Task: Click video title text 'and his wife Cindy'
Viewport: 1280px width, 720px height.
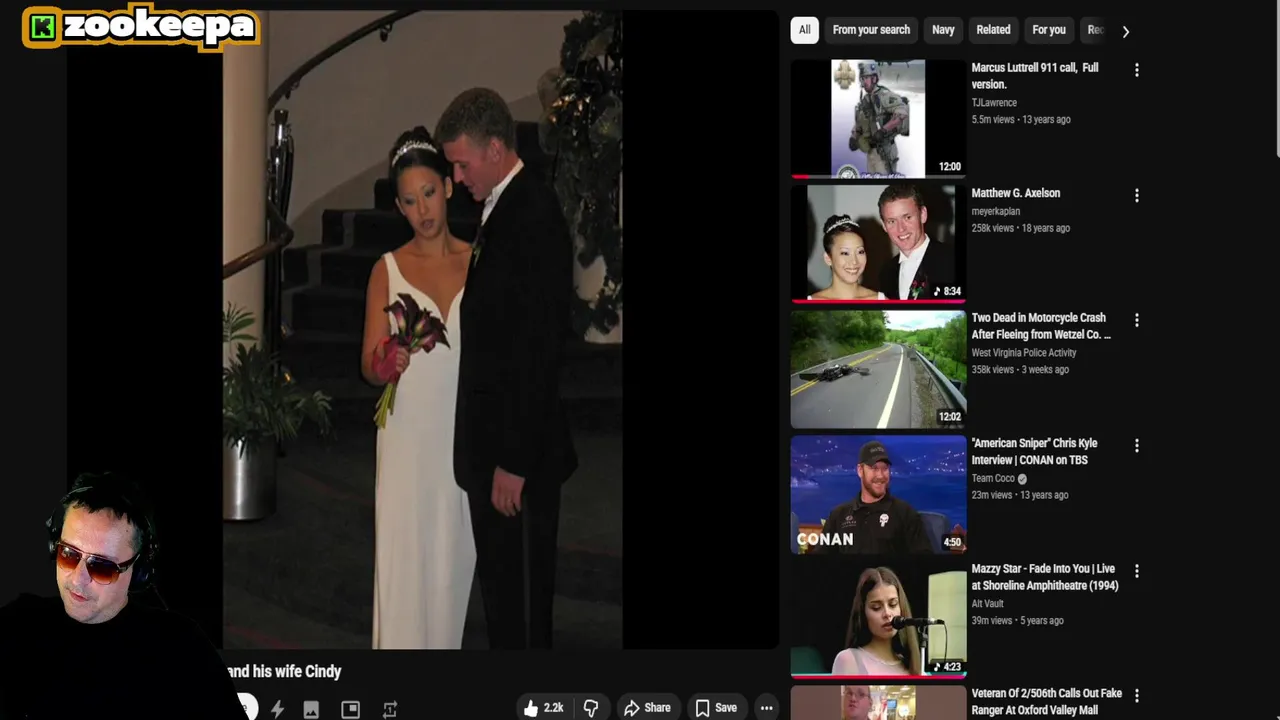Action: (x=284, y=671)
